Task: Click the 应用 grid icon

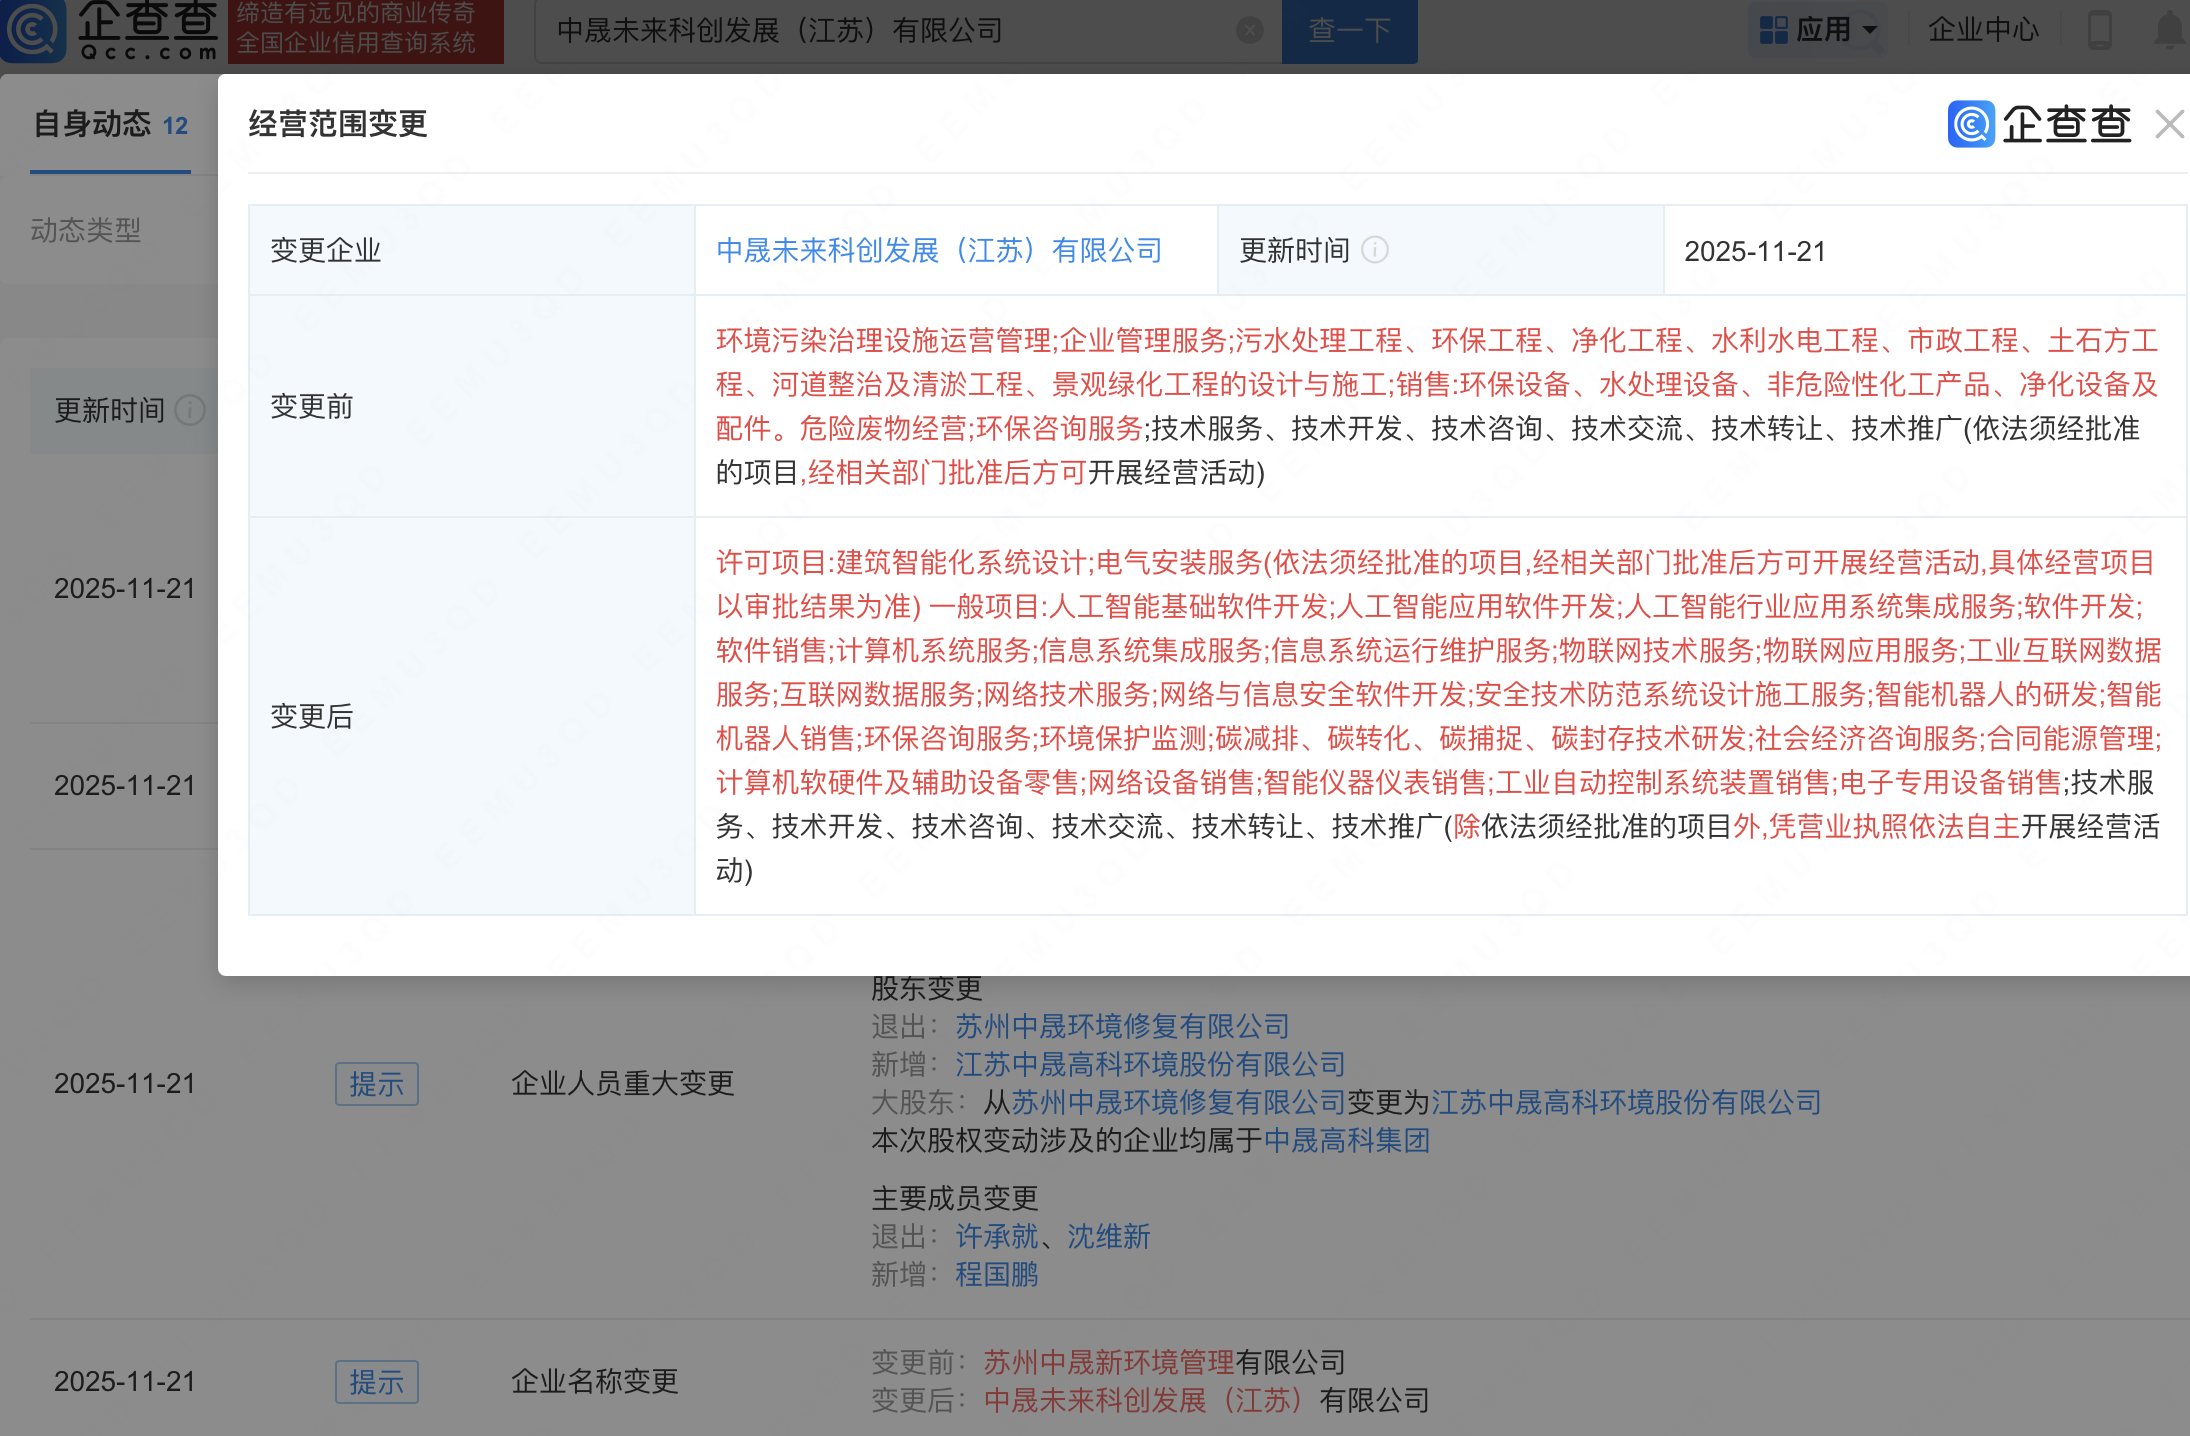Action: tap(1773, 31)
